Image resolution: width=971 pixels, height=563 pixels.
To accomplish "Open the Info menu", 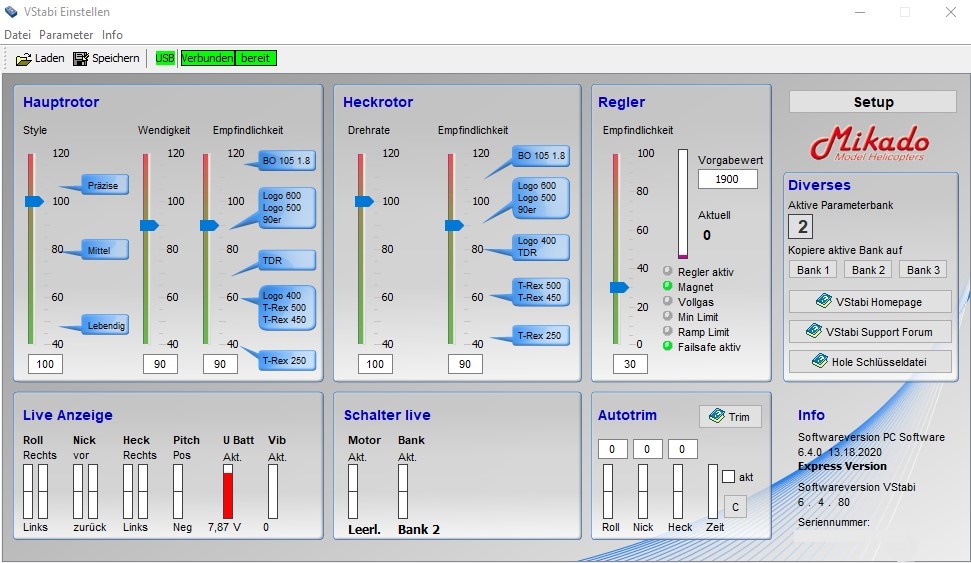I will 112,35.
